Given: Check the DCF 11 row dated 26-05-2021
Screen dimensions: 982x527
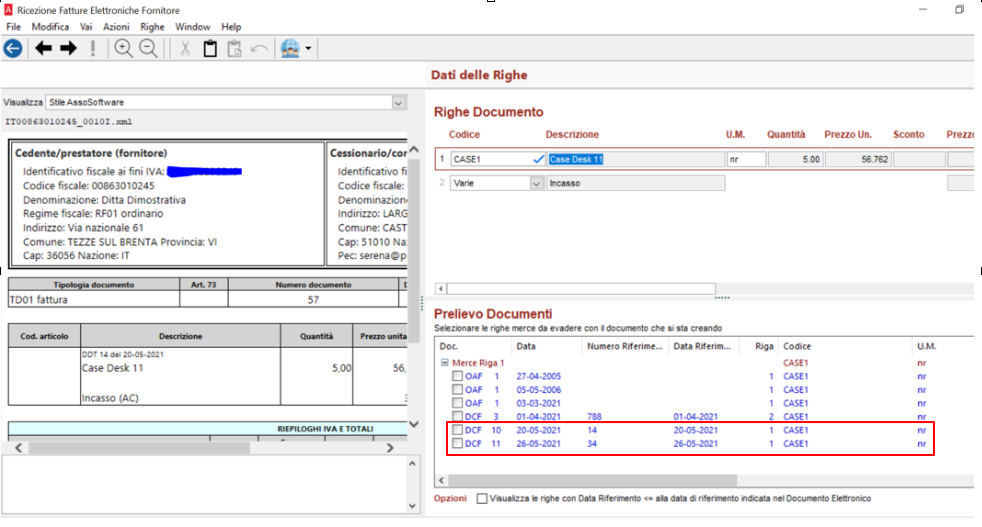Looking at the screenshot, I should coord(457,443).
